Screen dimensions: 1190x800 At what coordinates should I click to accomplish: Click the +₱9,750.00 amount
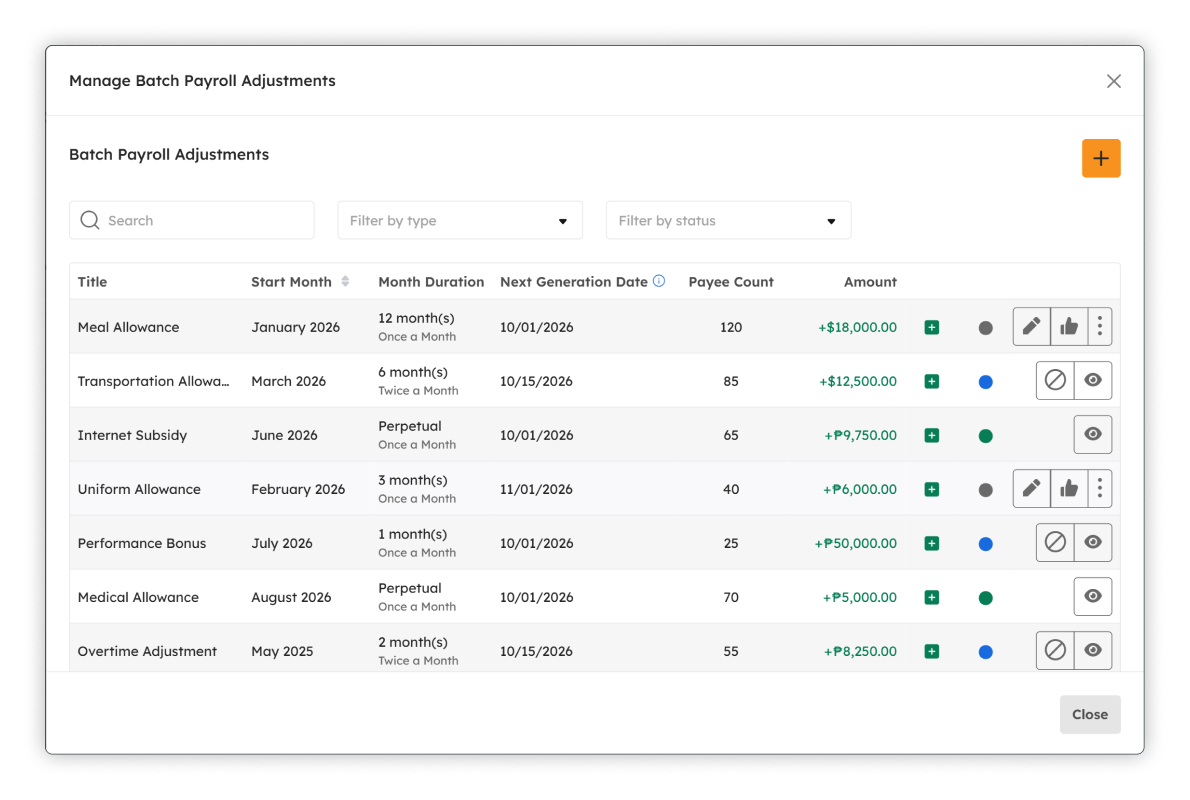tap(861, 435)
